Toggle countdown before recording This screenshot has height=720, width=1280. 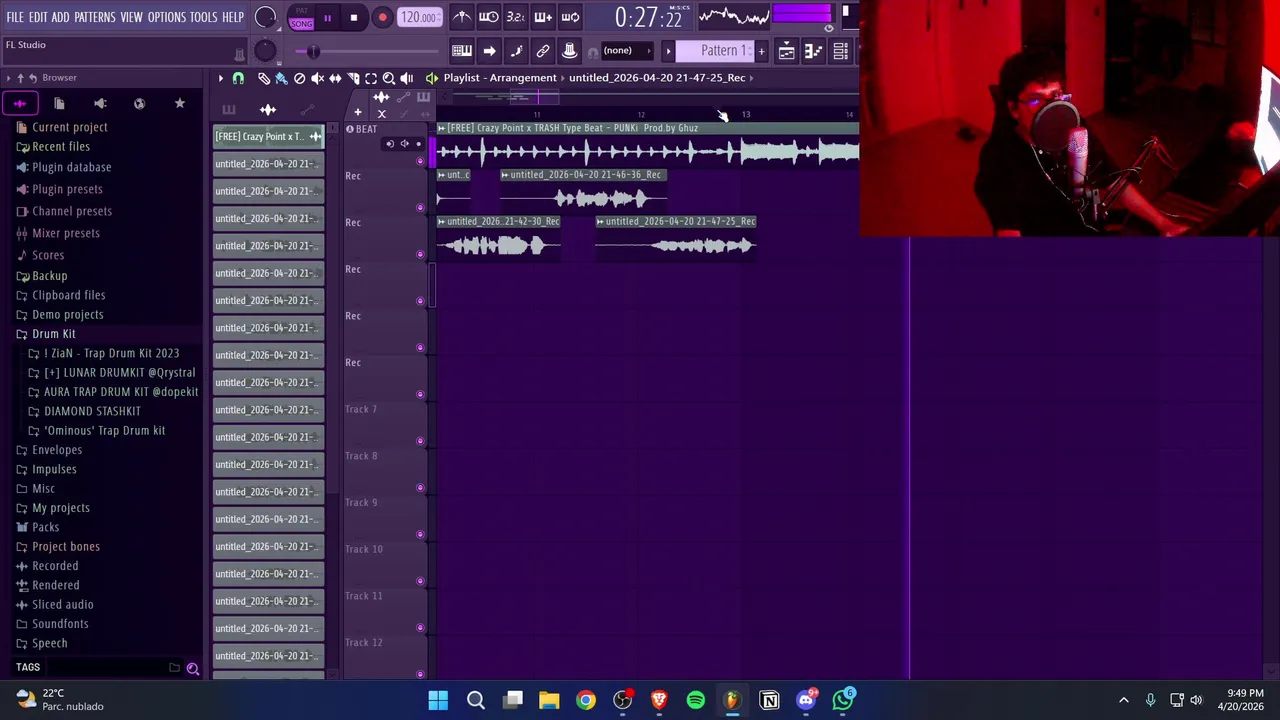point(516,17)
